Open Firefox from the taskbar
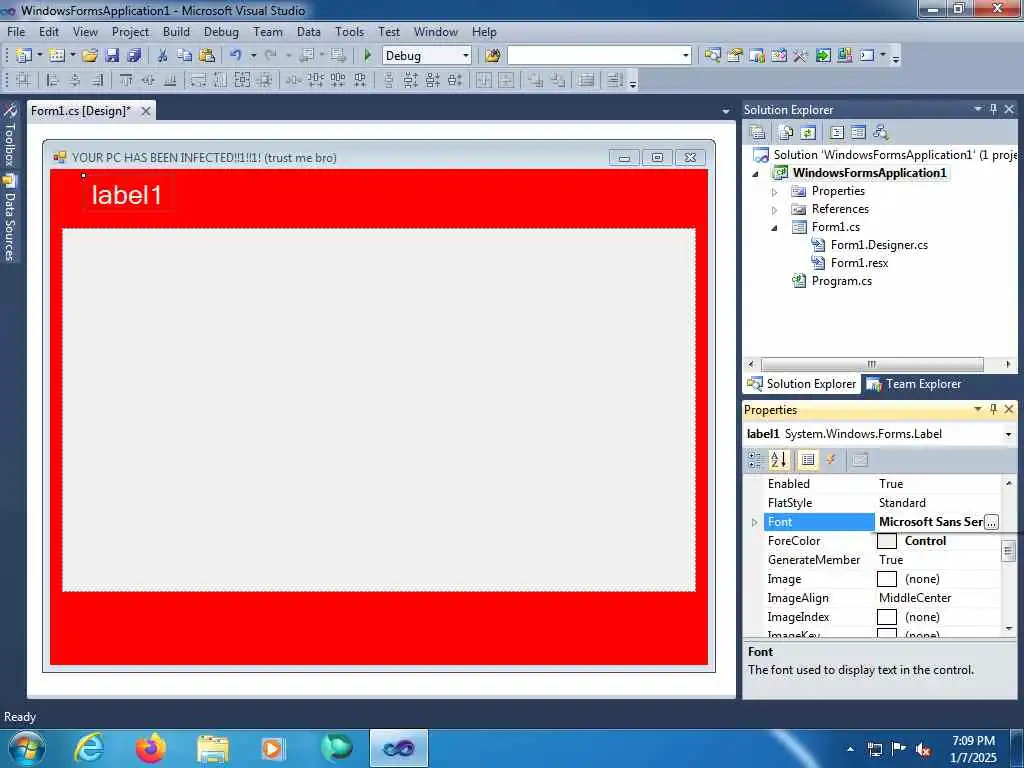Screen dimensions: 1024x768 coord(150,748)
